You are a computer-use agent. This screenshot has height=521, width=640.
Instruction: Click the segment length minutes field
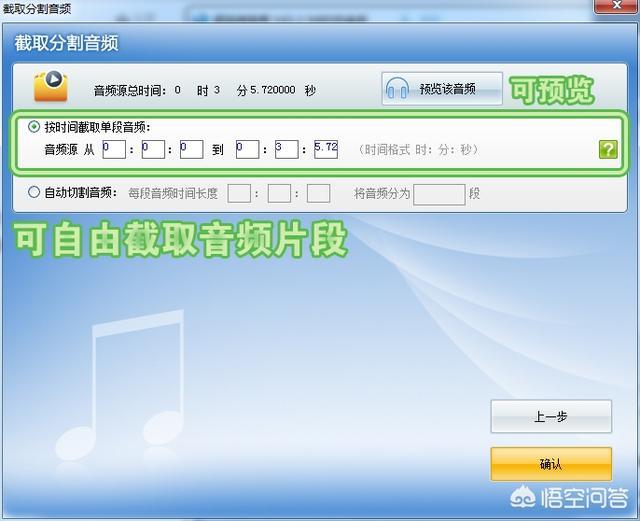279,193
